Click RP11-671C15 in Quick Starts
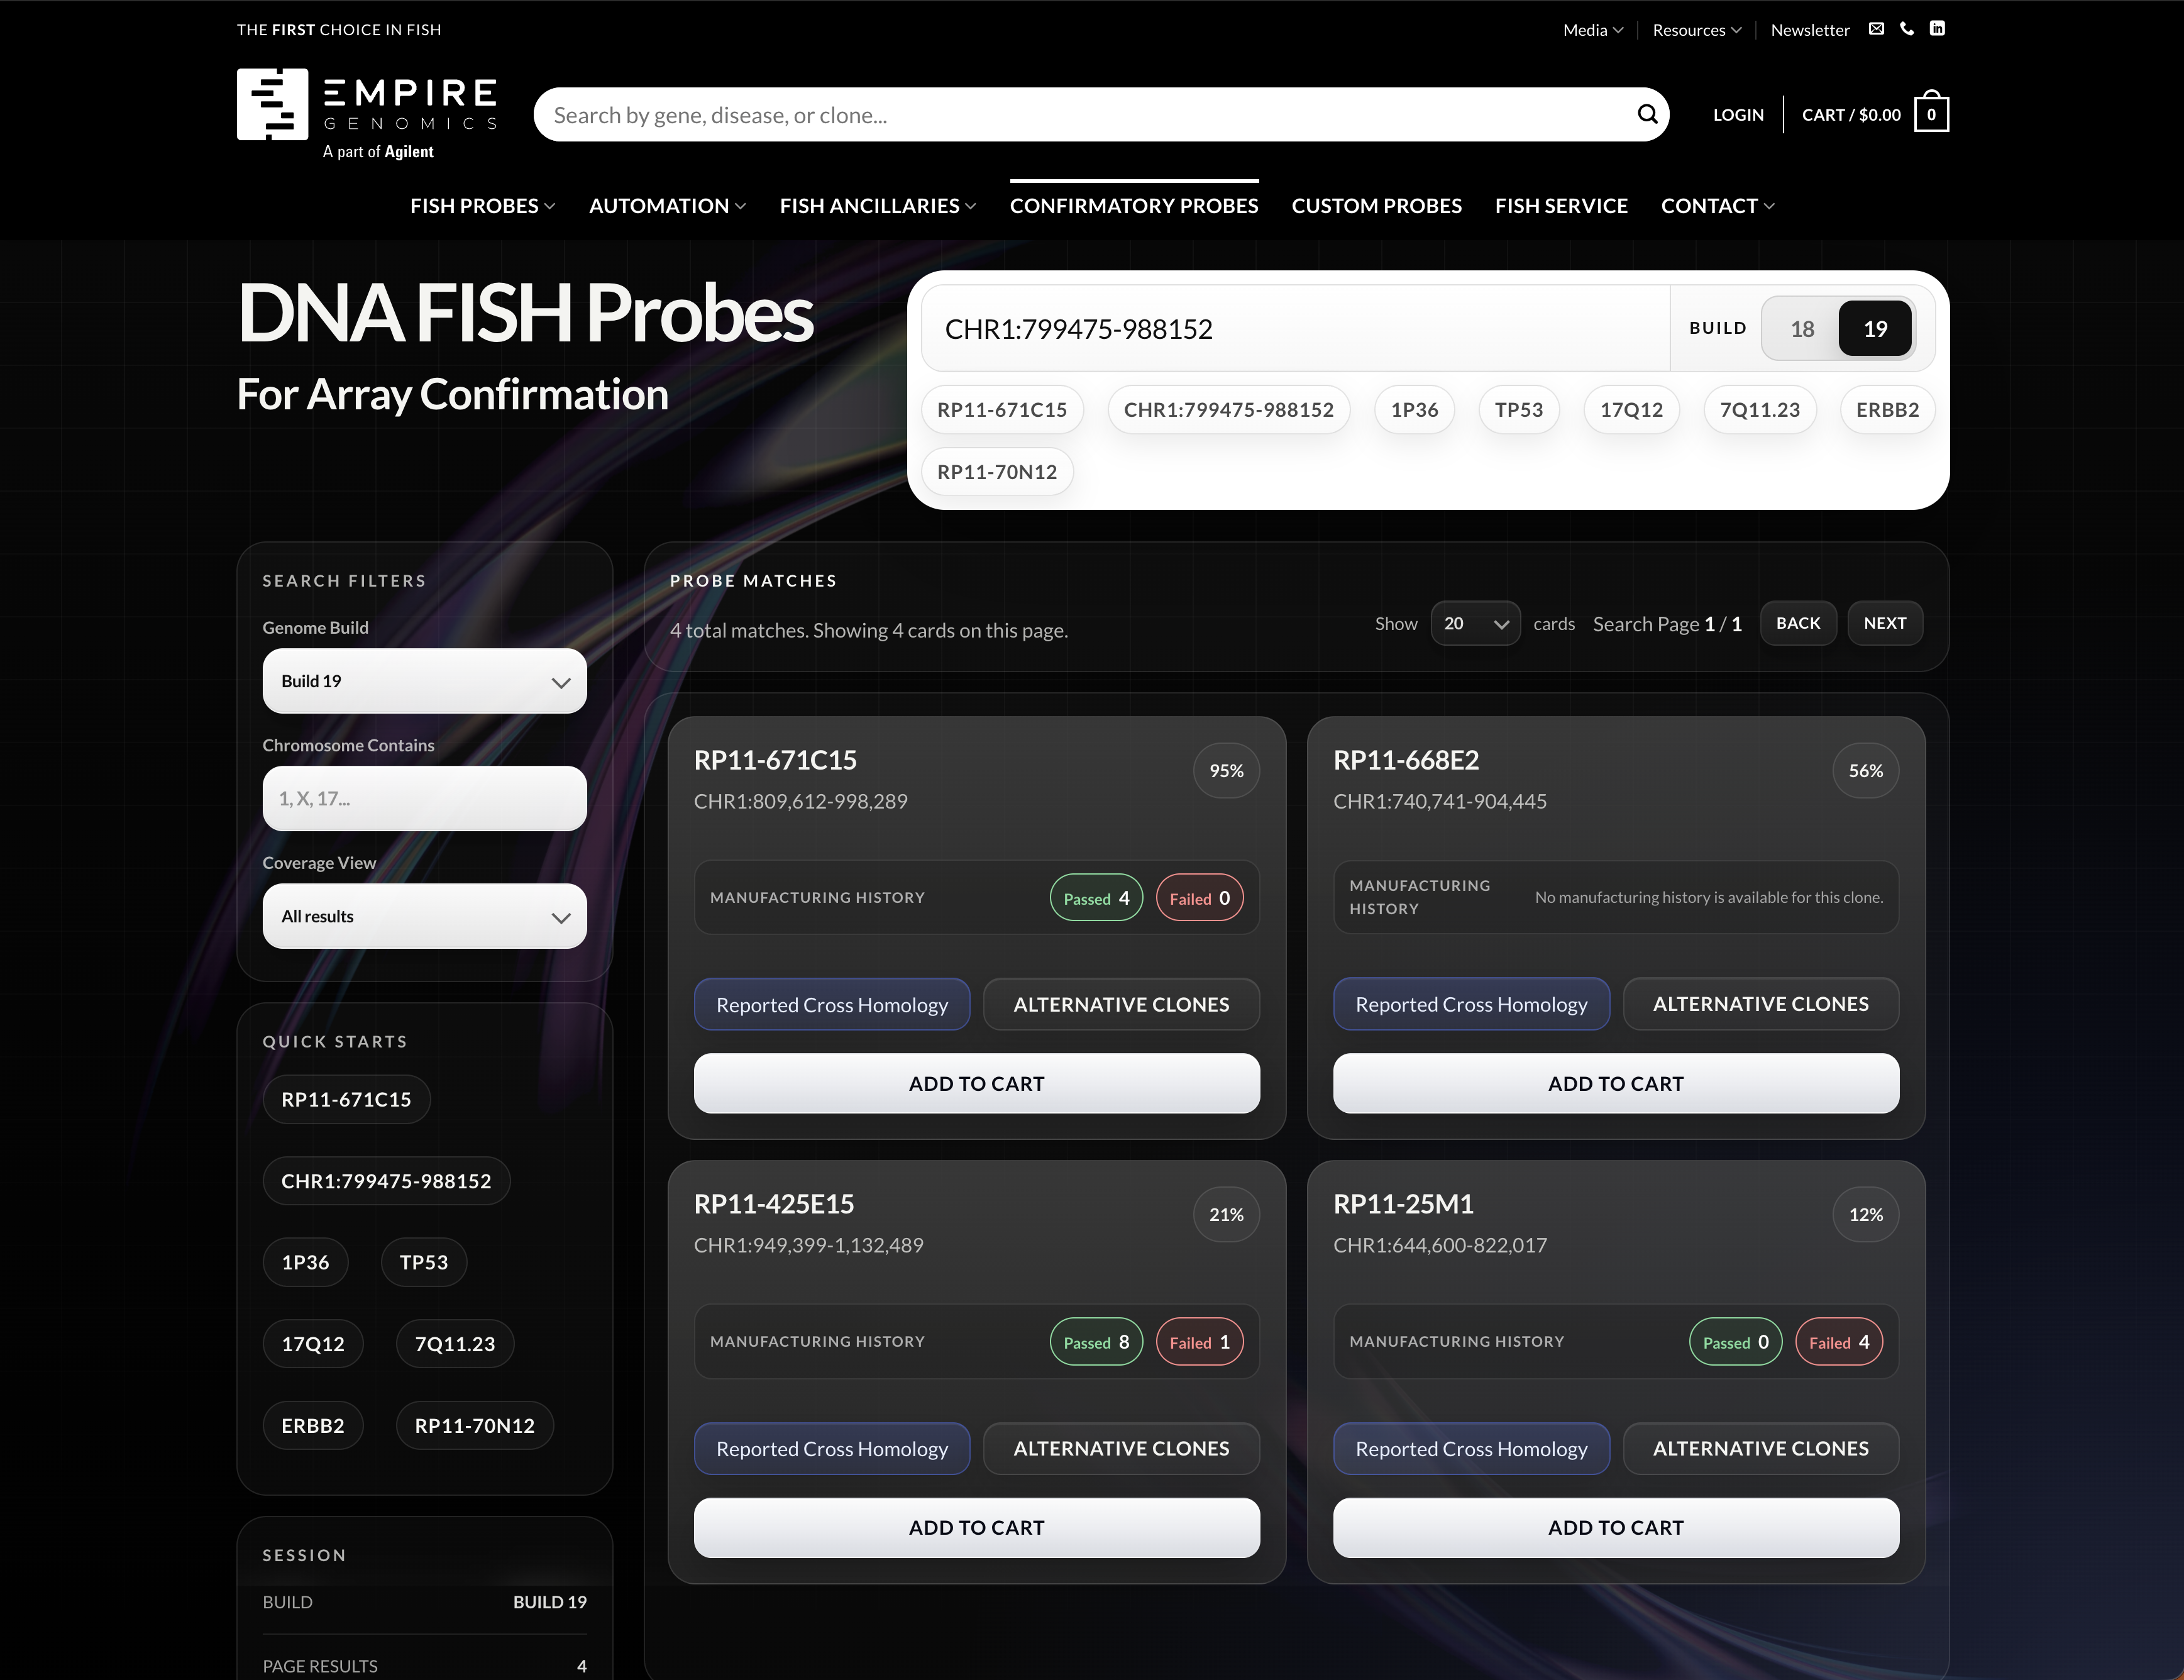This screenshot has width=2184, height=1680. (x=346, y=1099)
